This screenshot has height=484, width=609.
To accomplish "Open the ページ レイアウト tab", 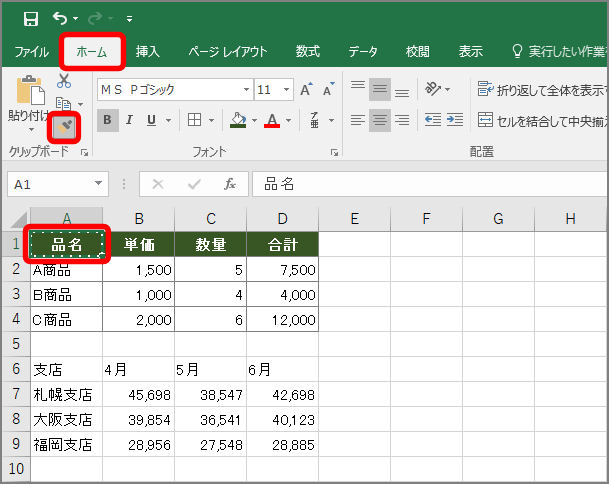I will tap(228, 51).
